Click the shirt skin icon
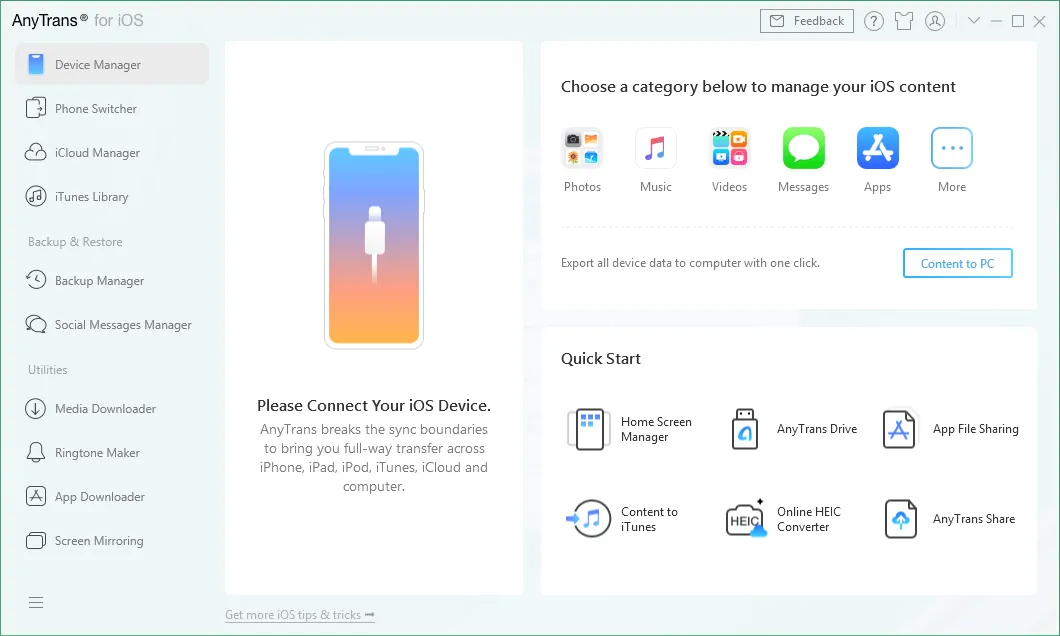Image resolution: width=1060 pixels, height=636 pixels. click(904, 21)
